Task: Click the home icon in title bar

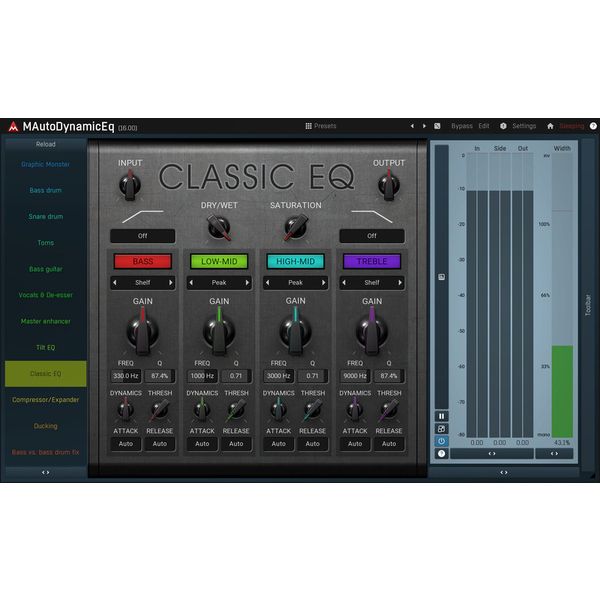Action: coord(550,126)
